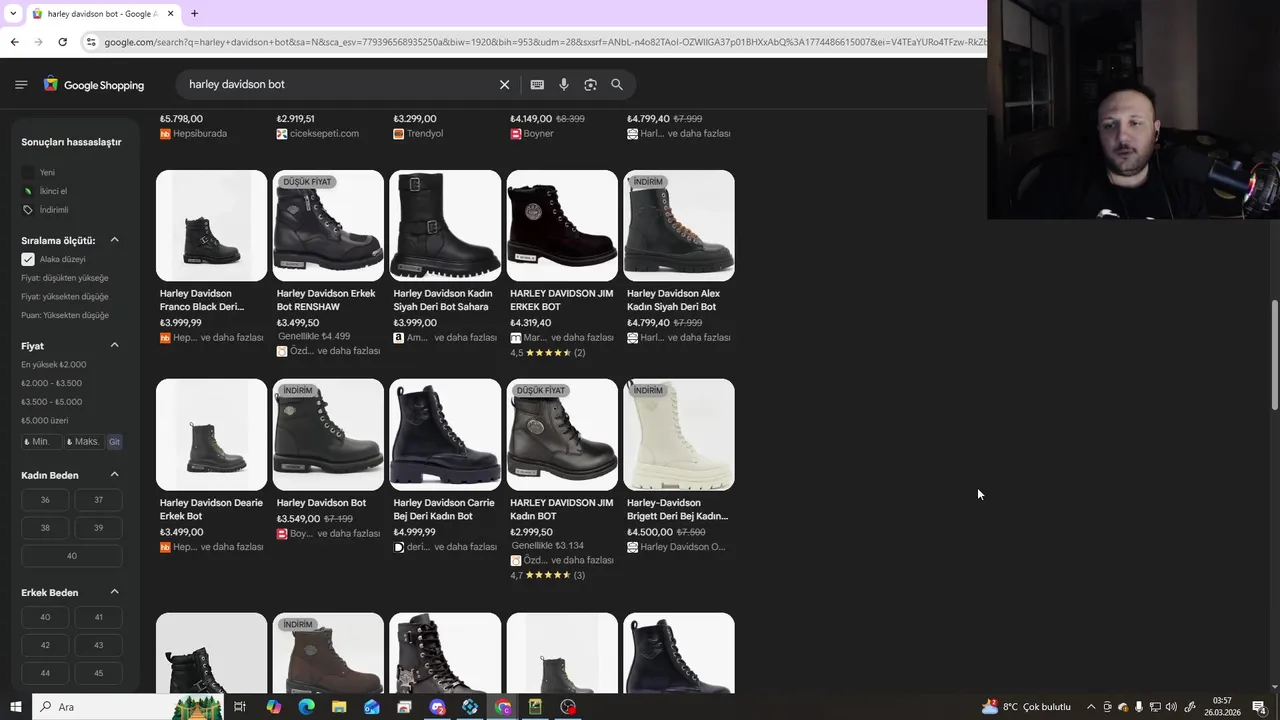Collapse the Erkek Beden section

point(114,592)
